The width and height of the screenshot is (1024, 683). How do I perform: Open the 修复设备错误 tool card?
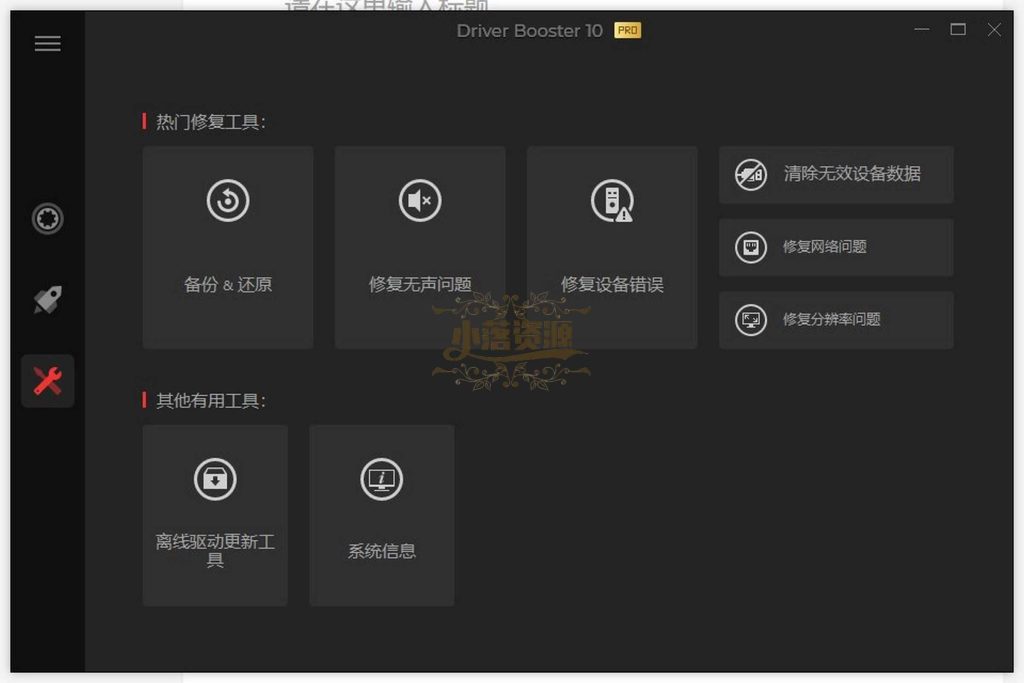point(612,247)
